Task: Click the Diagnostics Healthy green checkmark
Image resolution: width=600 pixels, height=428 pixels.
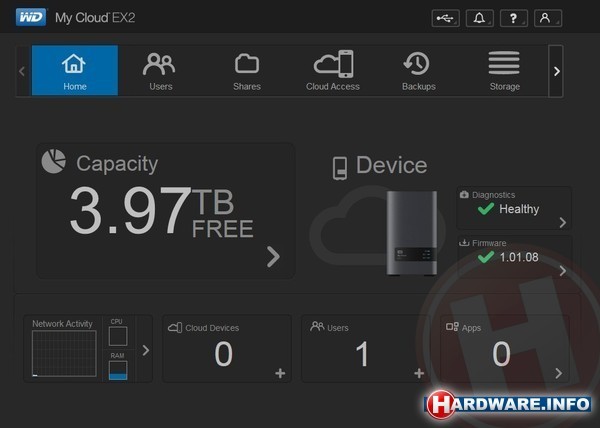Action: coord(486,208)
